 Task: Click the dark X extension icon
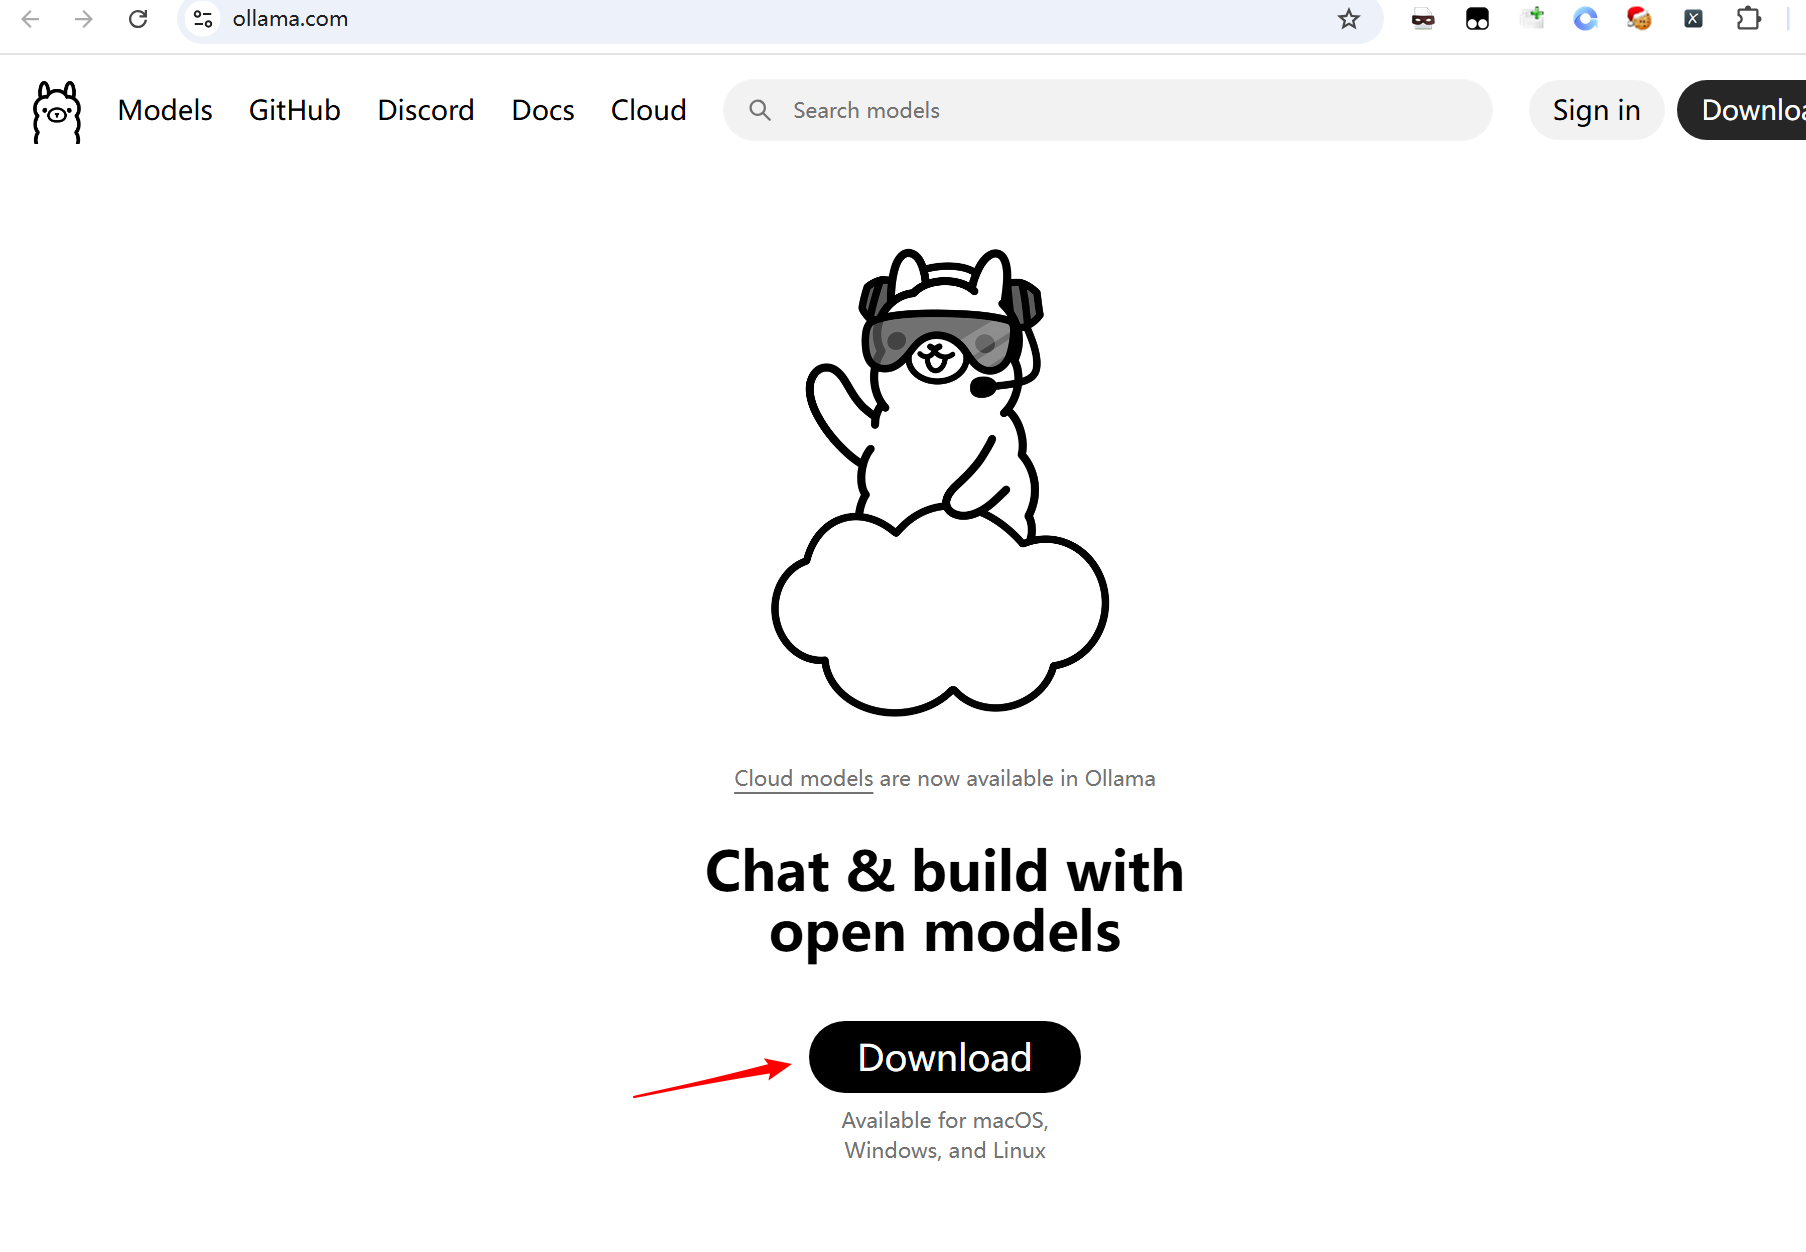click(1693, 19)
